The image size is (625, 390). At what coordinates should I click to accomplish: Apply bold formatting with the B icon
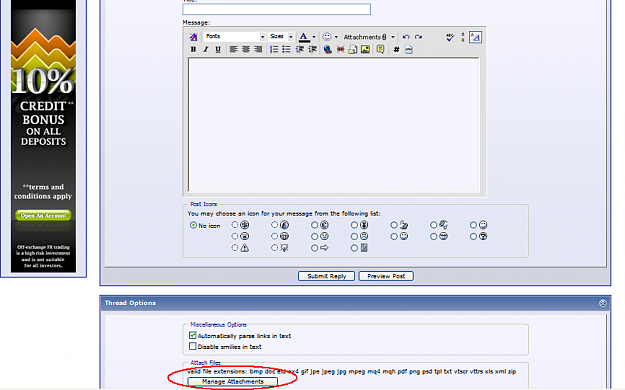tap(193, 49)
